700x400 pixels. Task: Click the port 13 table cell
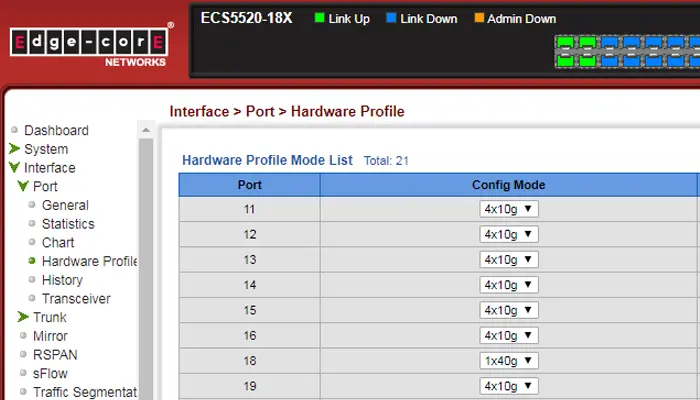tap(250, 259)
